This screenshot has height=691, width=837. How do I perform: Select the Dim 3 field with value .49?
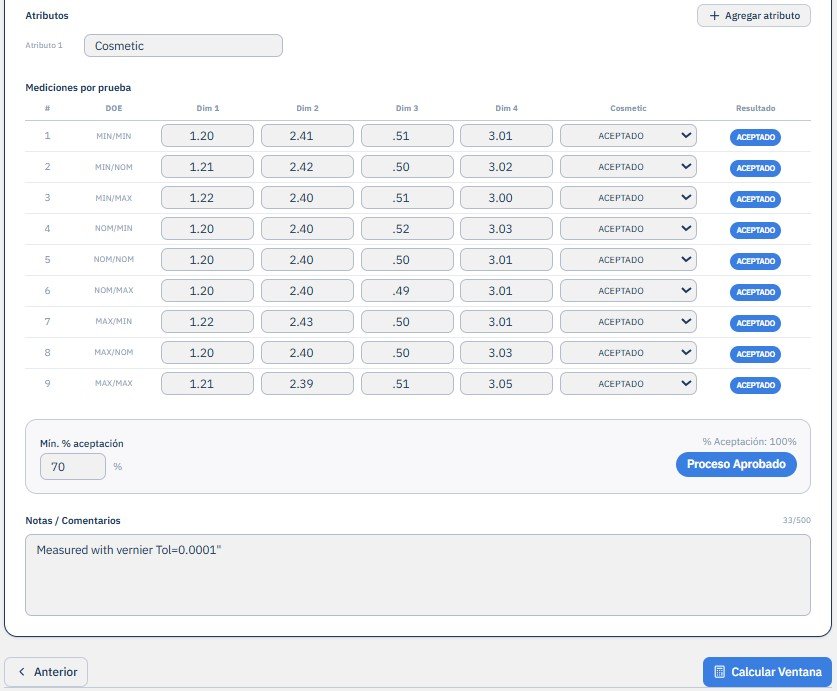[407, 290]
